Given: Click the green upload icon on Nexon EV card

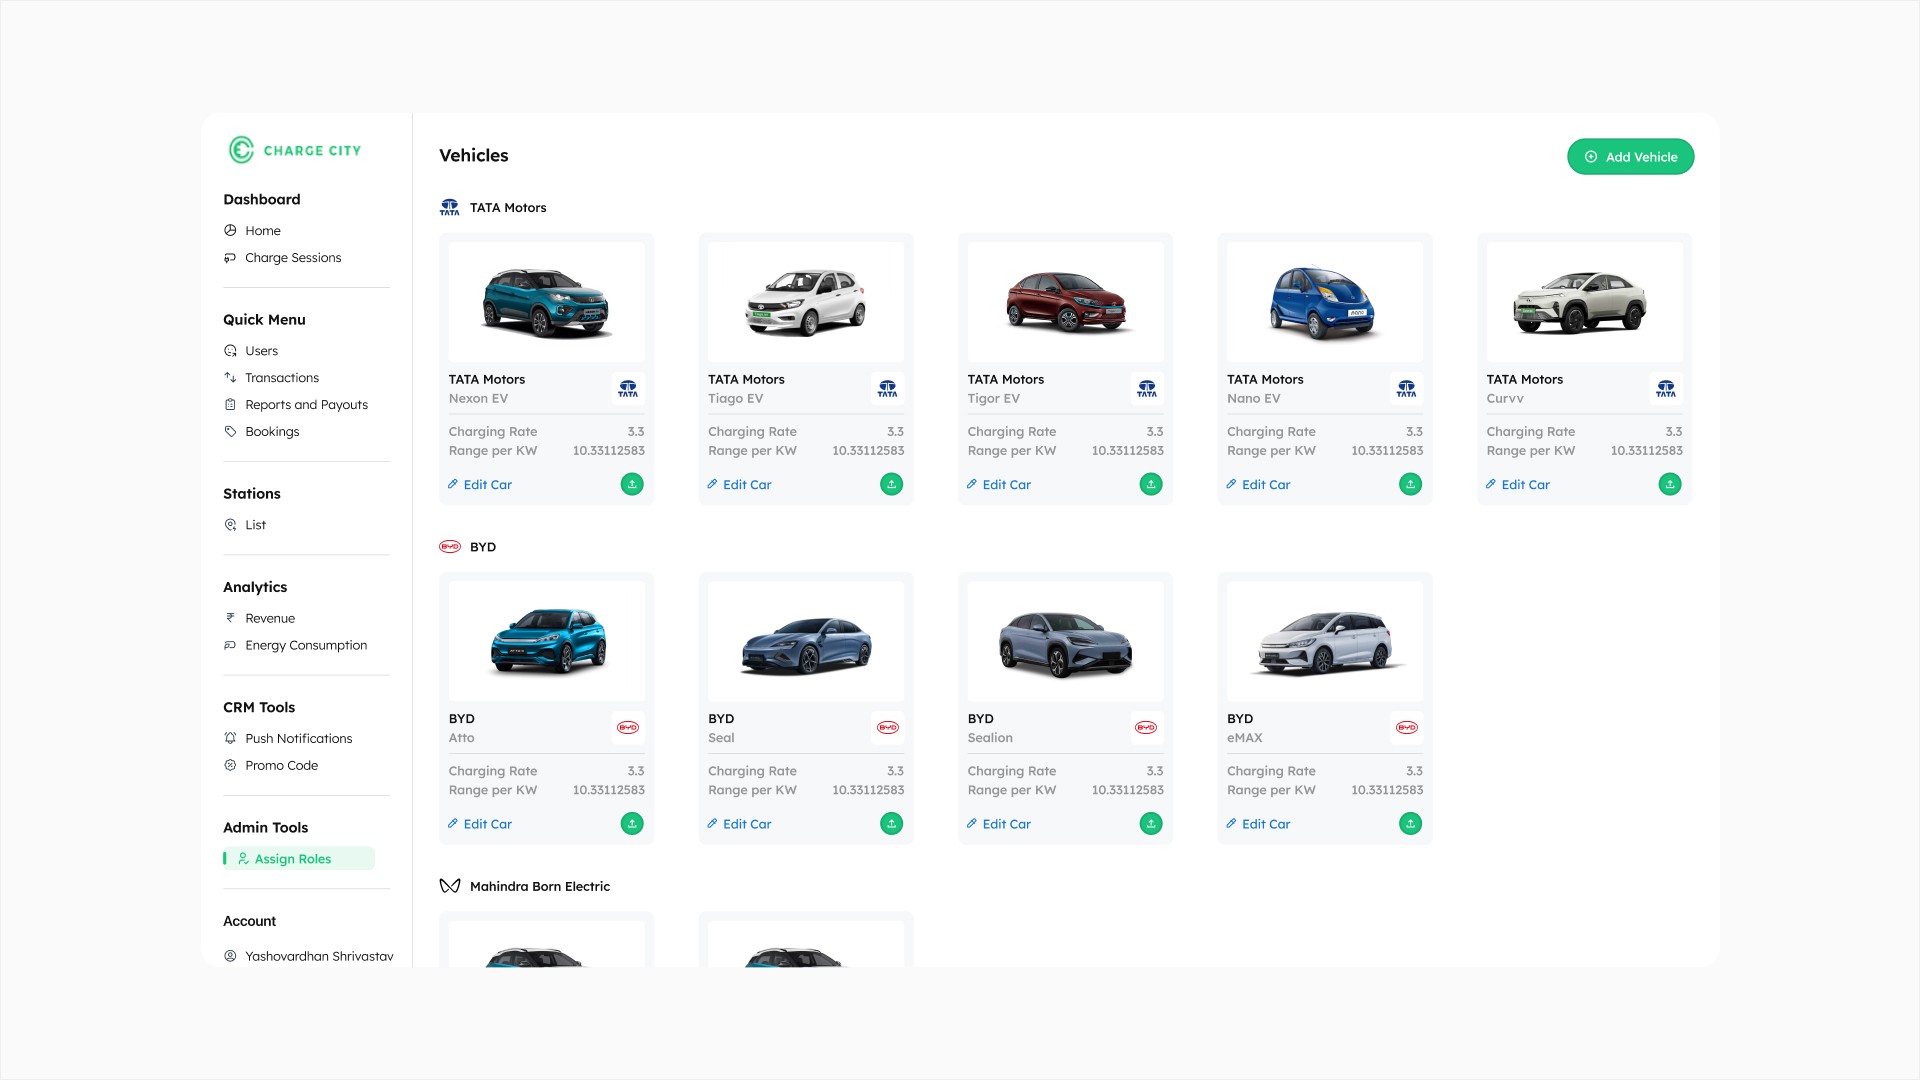Looking at the screenshot, I should [x=632, y=484].
